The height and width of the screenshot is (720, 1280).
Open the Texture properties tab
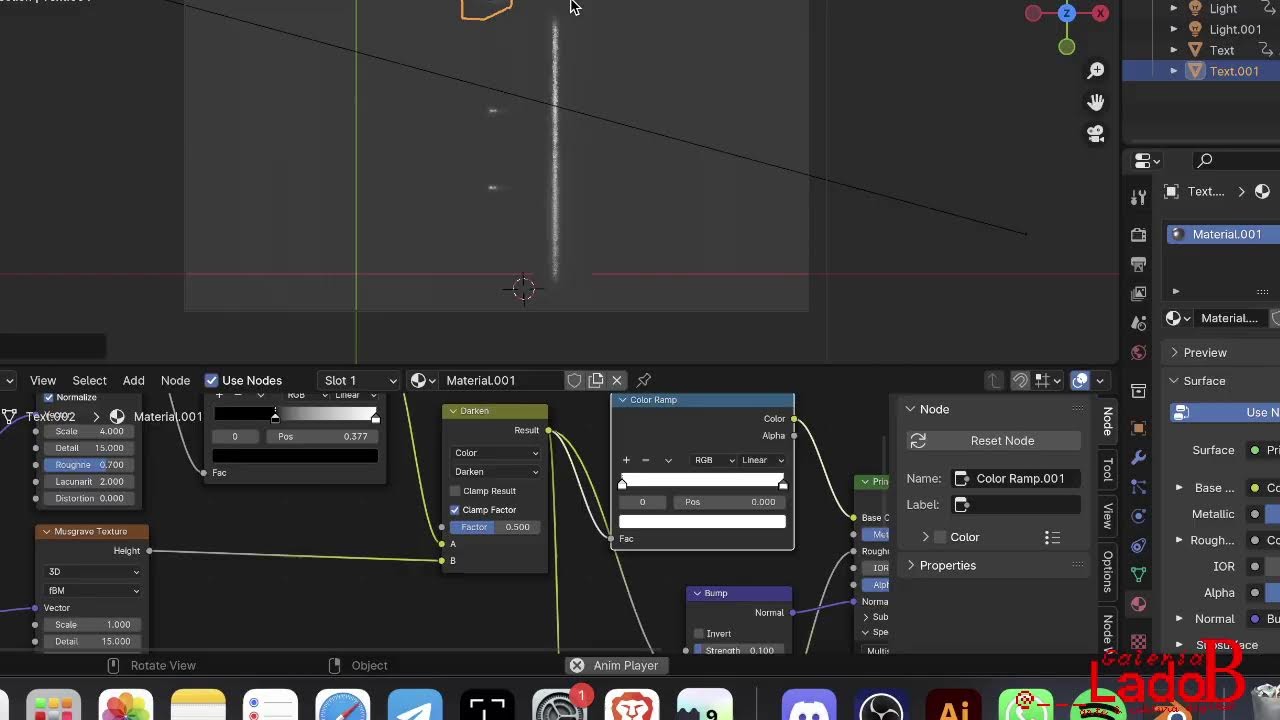[x=1139, y=640]
